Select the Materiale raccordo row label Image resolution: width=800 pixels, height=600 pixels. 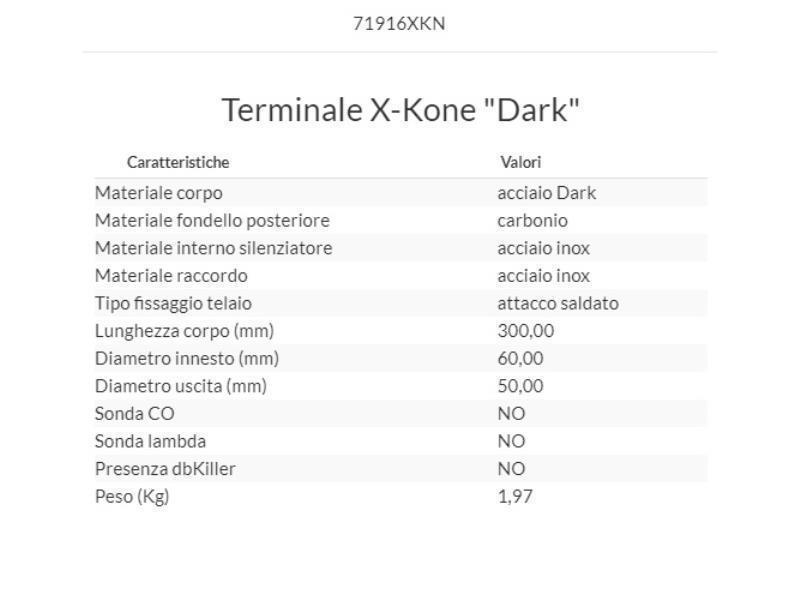pyautogui.click(x=171, y=276)
